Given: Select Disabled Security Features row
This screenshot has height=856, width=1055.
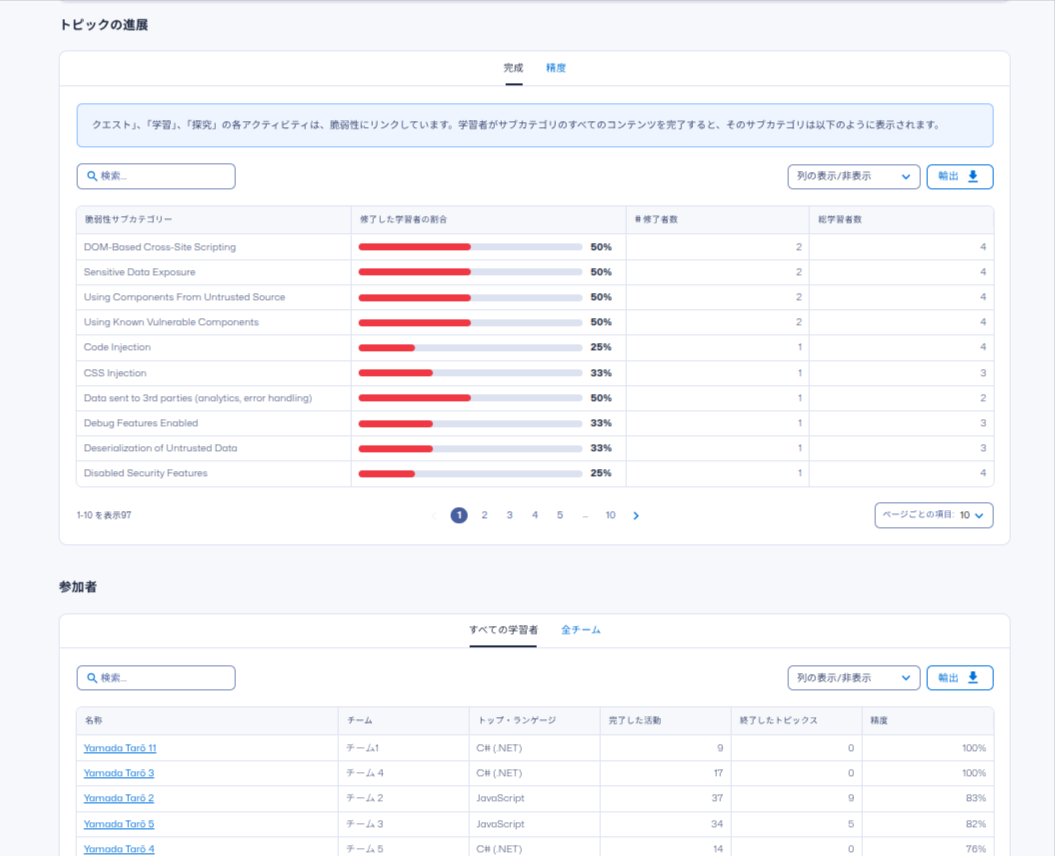Looking at the screenshot, I should [535, 473].
